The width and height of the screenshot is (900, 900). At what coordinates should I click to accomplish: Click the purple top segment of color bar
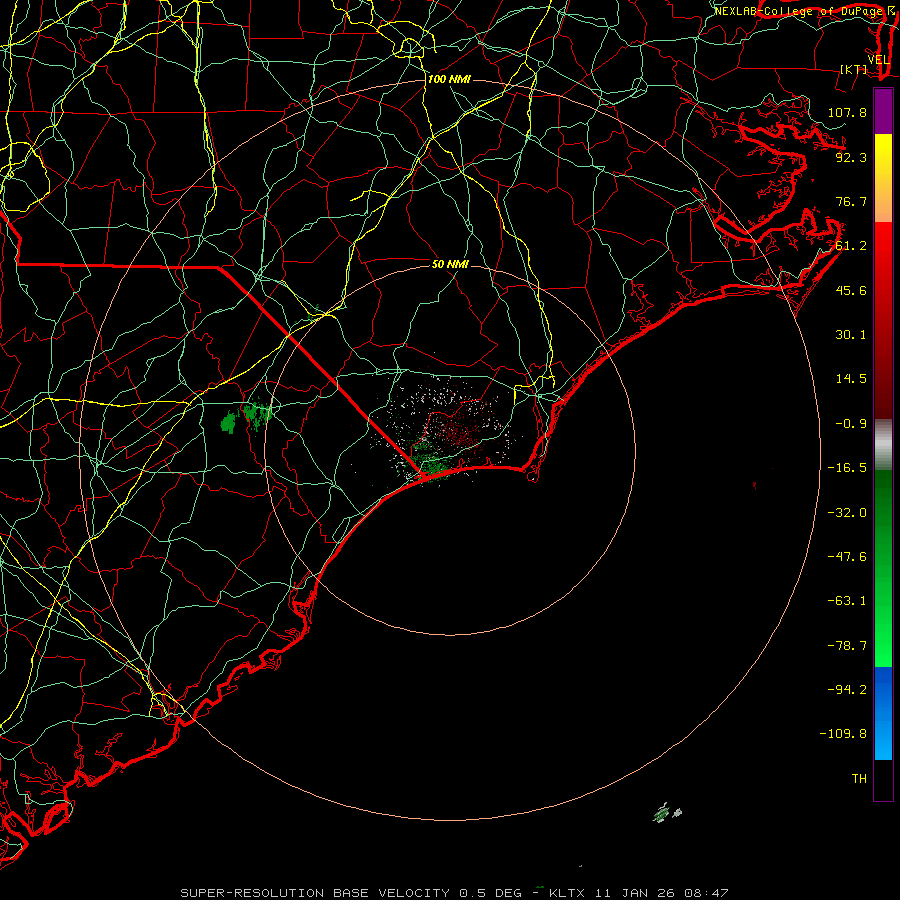(x=883, y=112)
